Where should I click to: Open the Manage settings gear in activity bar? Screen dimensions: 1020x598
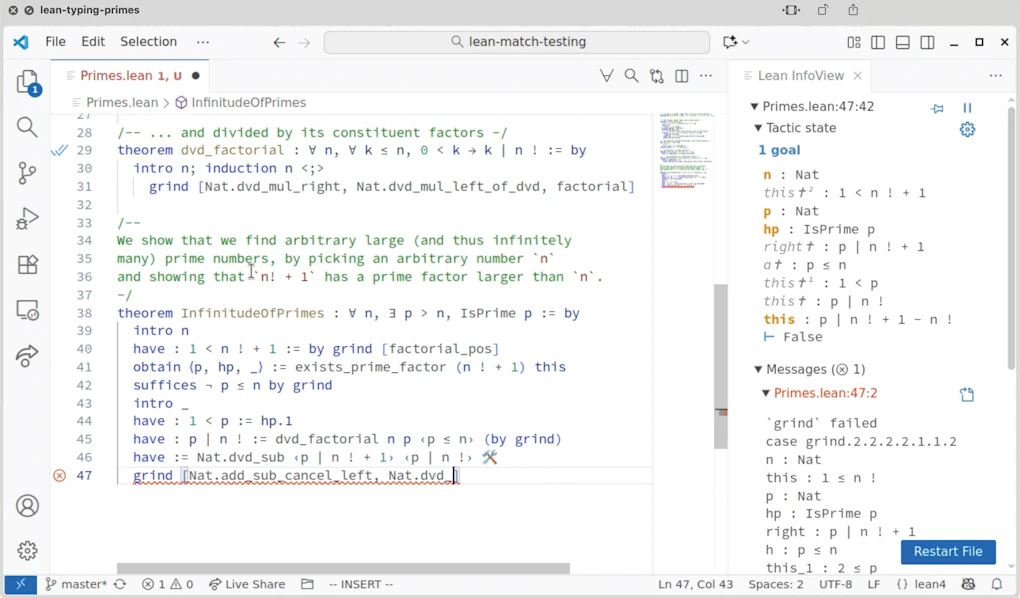coord(27,550)
